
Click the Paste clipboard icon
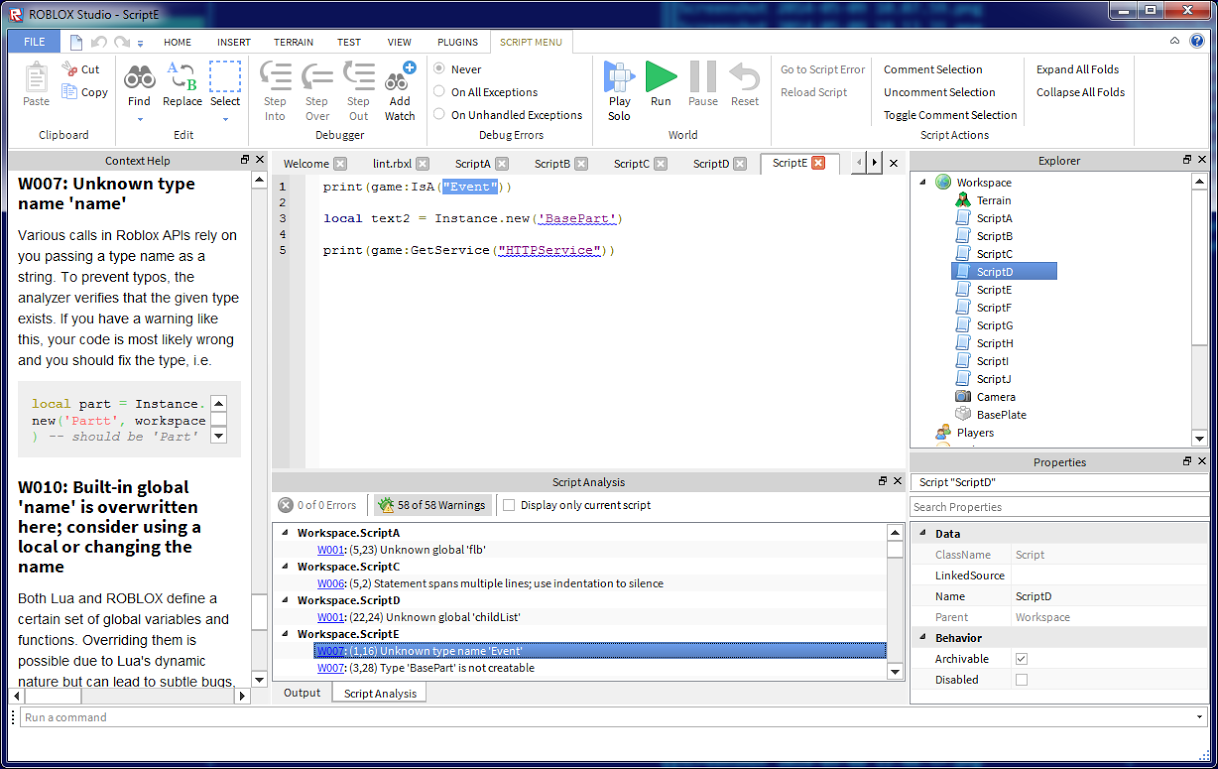36,78
